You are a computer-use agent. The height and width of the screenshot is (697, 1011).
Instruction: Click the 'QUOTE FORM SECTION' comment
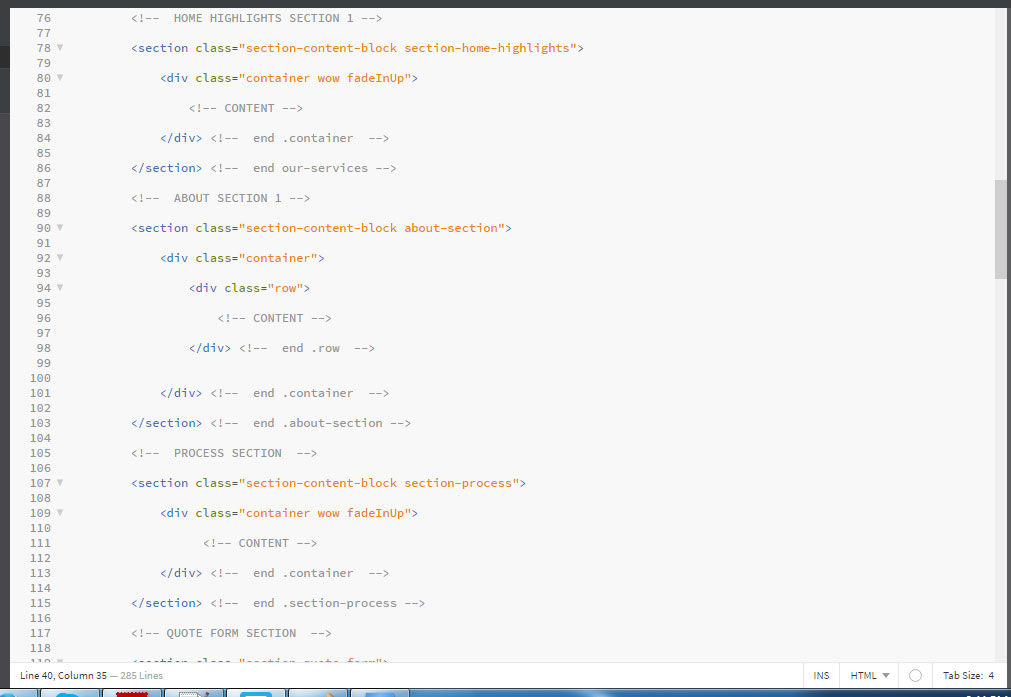(x=231, y=633)
